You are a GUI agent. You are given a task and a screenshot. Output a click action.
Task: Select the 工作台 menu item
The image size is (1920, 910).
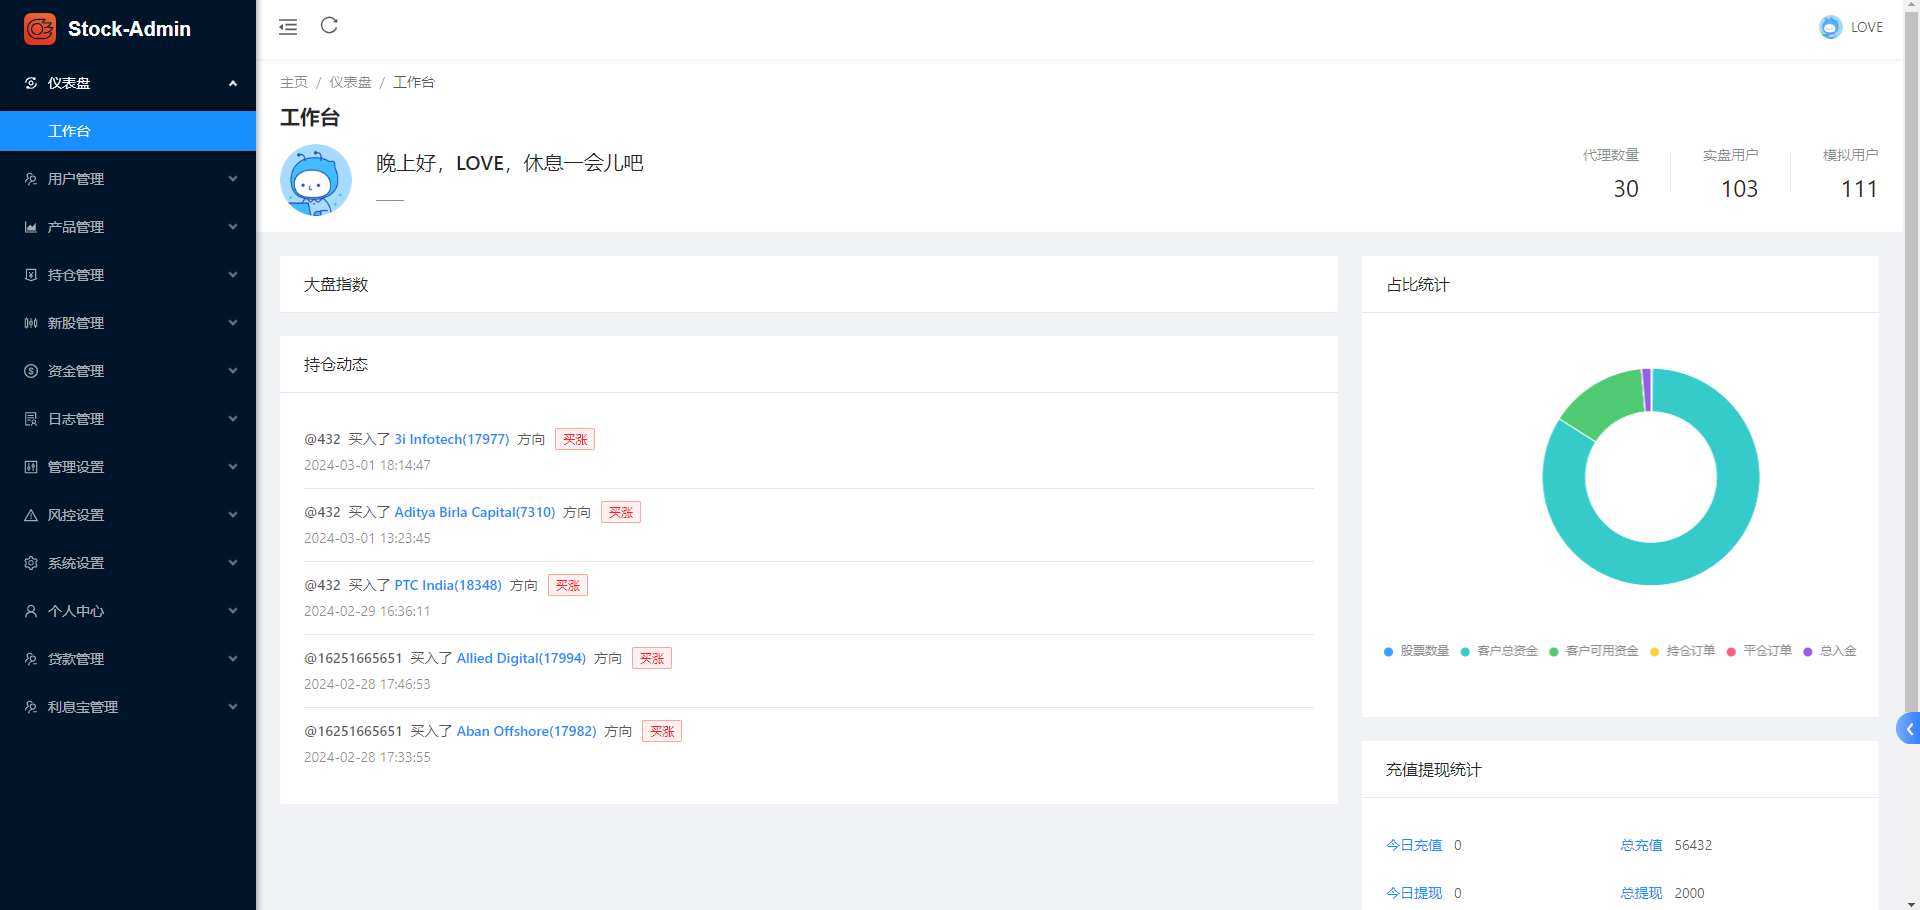coord(70,131)
